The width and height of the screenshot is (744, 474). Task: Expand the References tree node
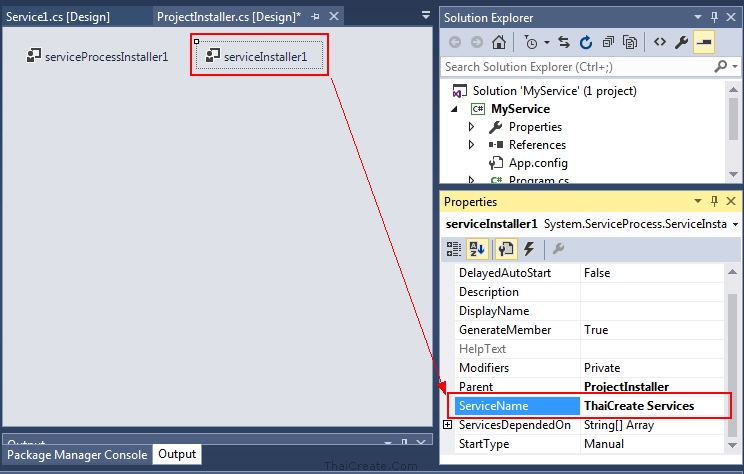[471, 145]
